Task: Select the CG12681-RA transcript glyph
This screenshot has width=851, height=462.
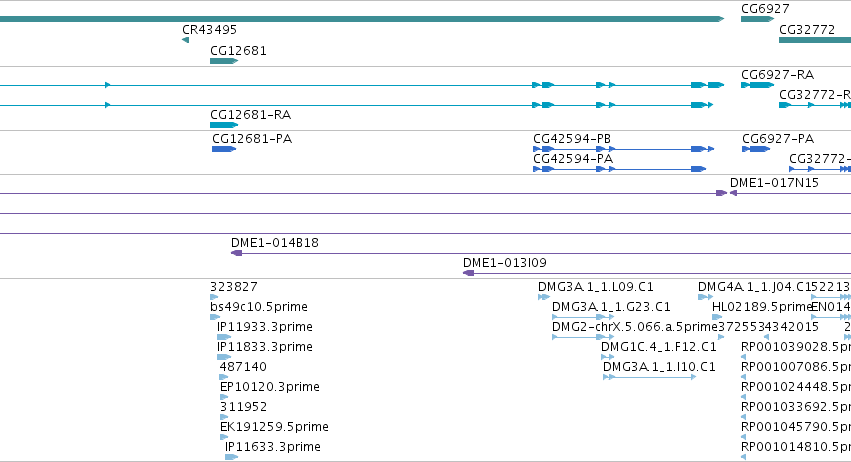Action: tap(224, 125)
